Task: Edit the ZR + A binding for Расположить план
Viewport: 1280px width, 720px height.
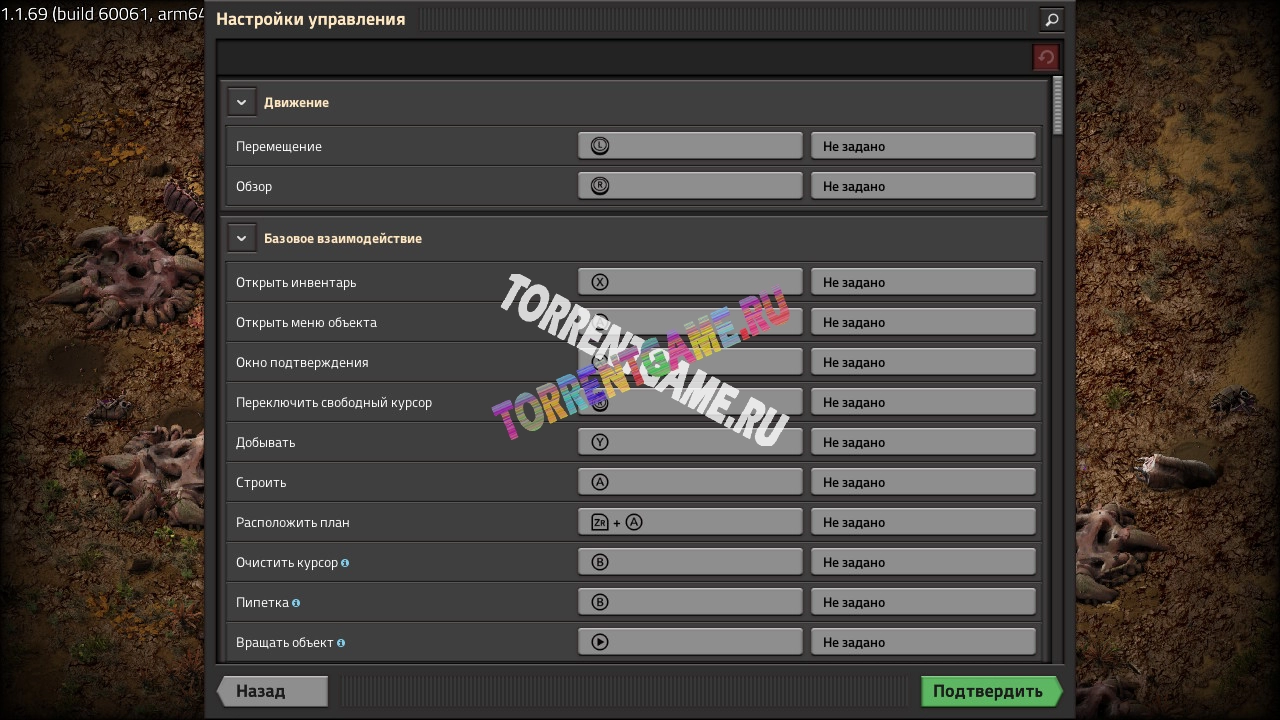Action: tap(690, 522)
